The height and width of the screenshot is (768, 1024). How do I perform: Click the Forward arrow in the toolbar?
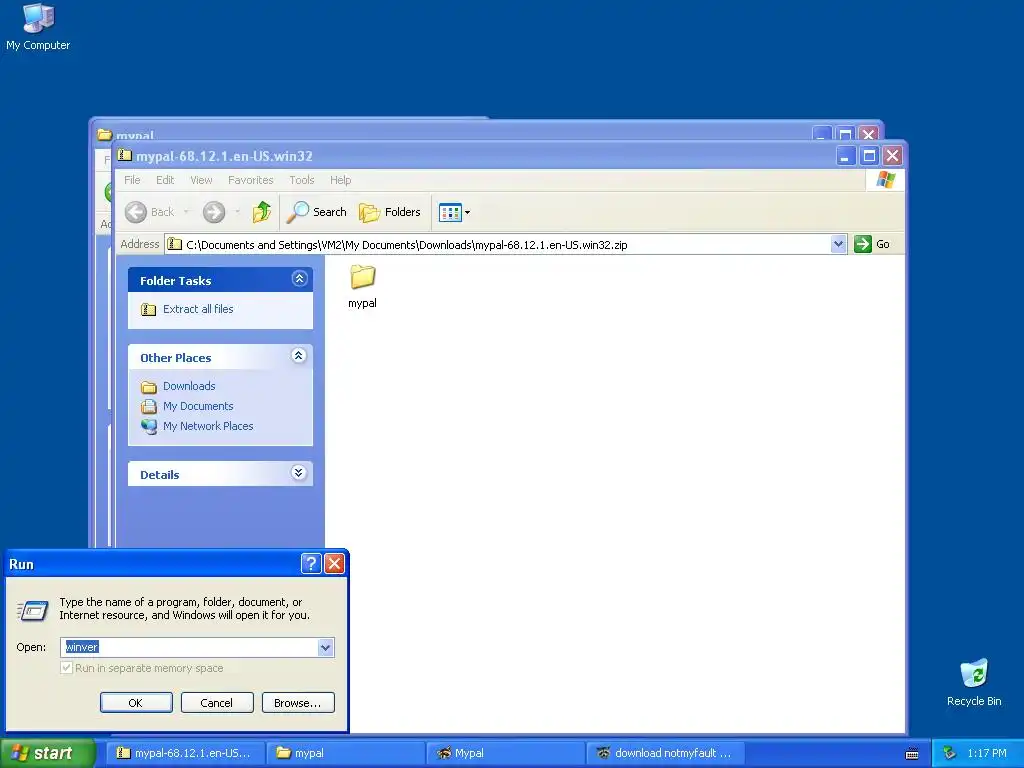pyautogui.click(x=214, y=212)
